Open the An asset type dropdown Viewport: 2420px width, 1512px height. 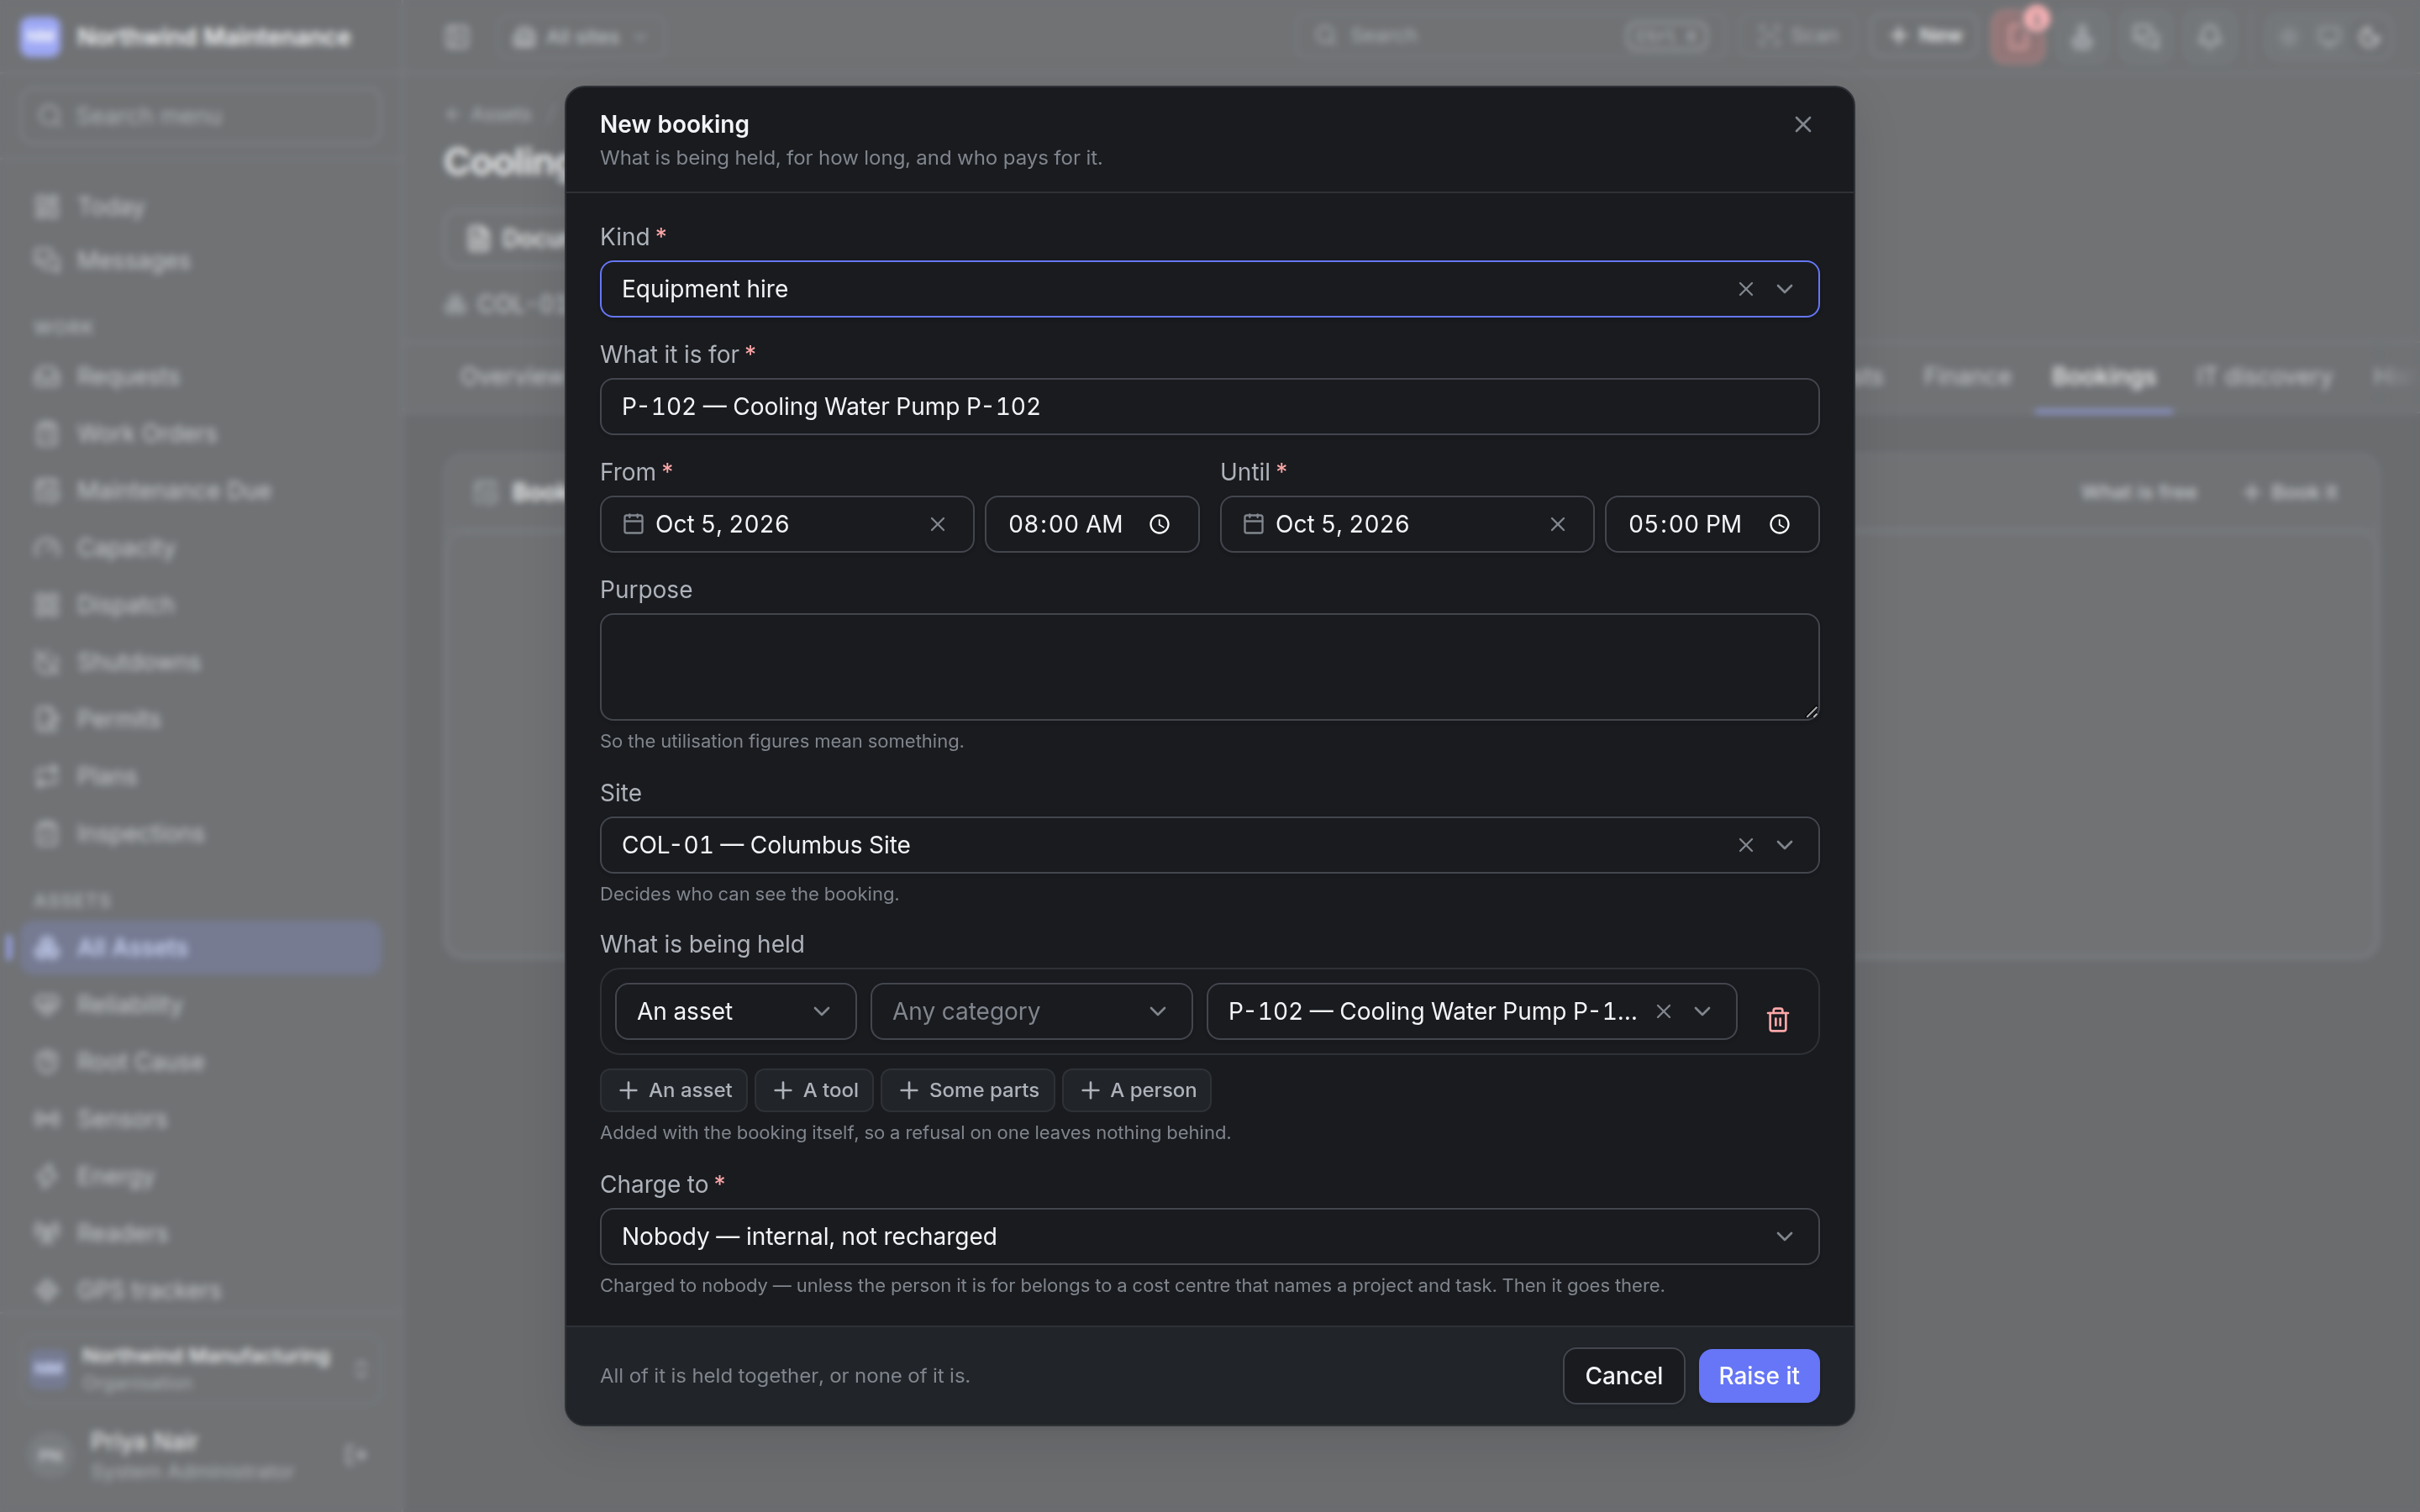coord(735,1011)
